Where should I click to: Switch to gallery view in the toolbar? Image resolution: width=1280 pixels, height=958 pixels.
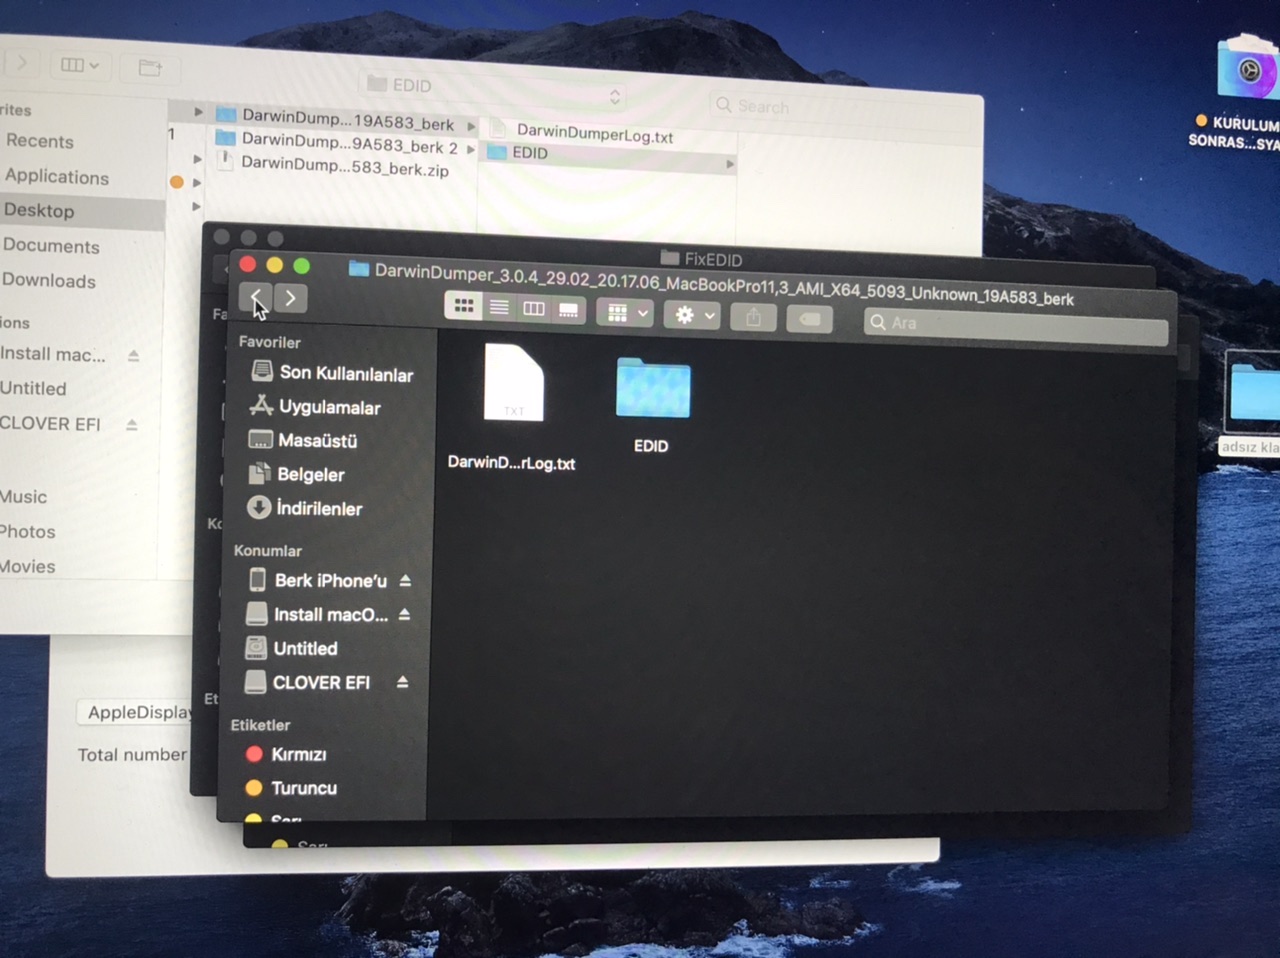(568, 310)
